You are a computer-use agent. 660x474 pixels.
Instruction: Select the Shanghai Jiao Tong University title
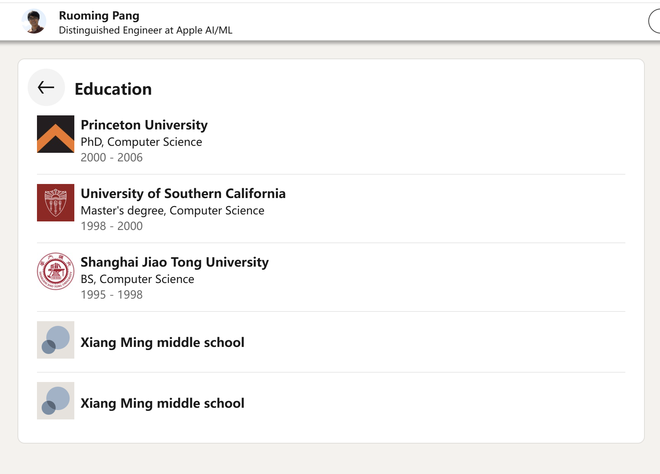coord(175,262)
